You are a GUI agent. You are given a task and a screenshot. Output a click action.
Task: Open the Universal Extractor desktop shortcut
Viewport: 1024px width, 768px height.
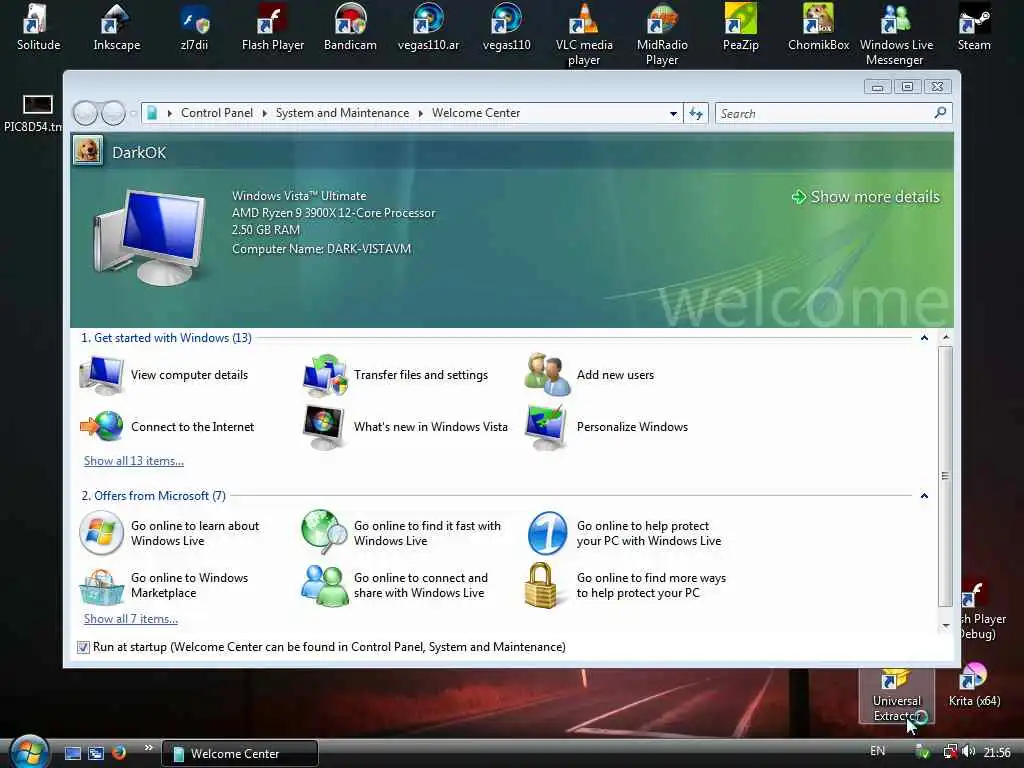(896, 696)
